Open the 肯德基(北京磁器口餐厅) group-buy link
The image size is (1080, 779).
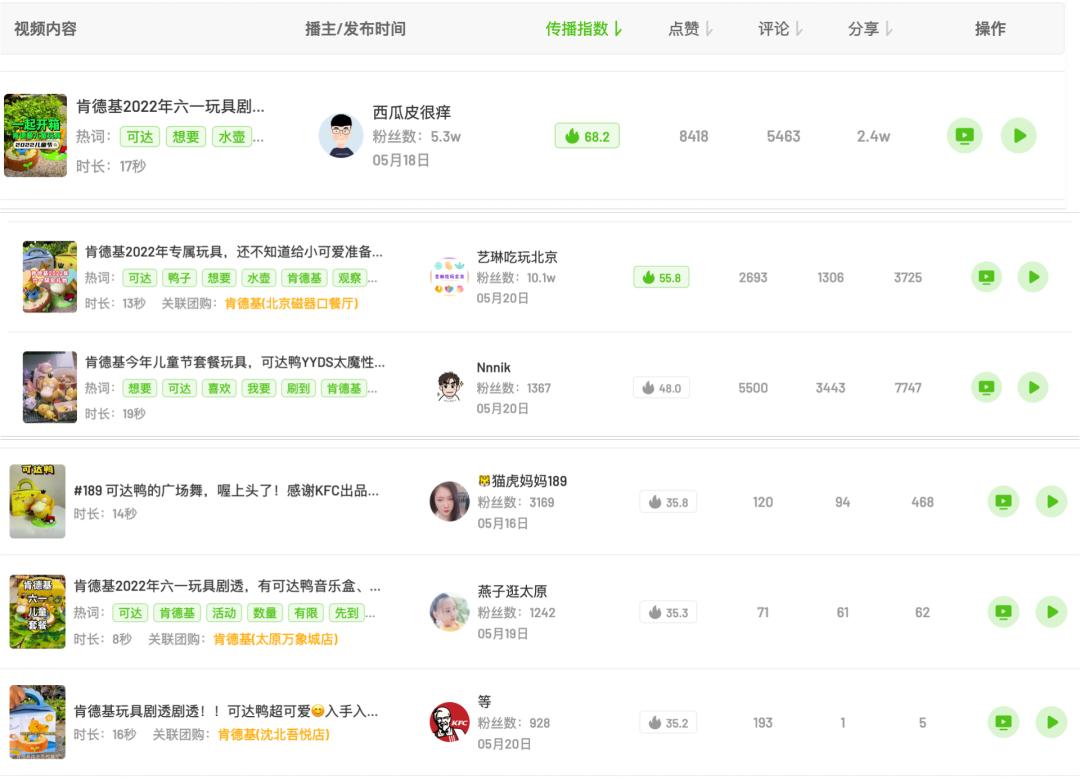point(291,303)
